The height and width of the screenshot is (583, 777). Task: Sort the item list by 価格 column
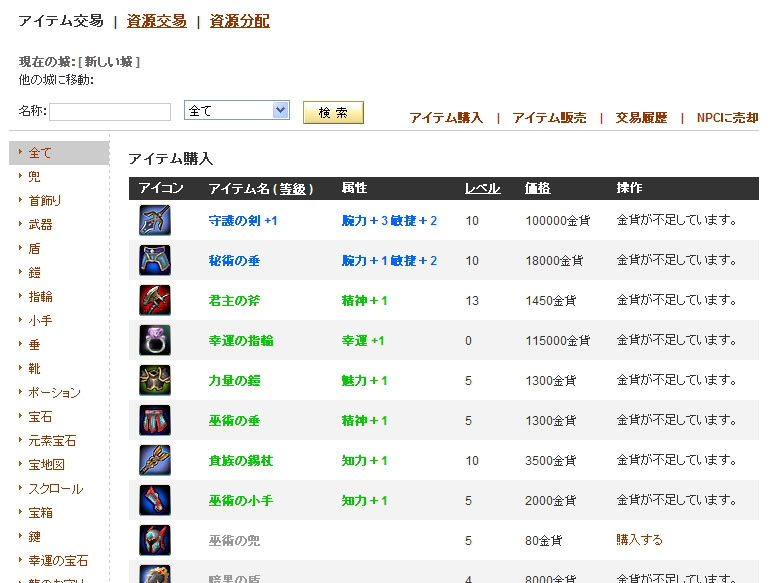click(x=537, y=188)
